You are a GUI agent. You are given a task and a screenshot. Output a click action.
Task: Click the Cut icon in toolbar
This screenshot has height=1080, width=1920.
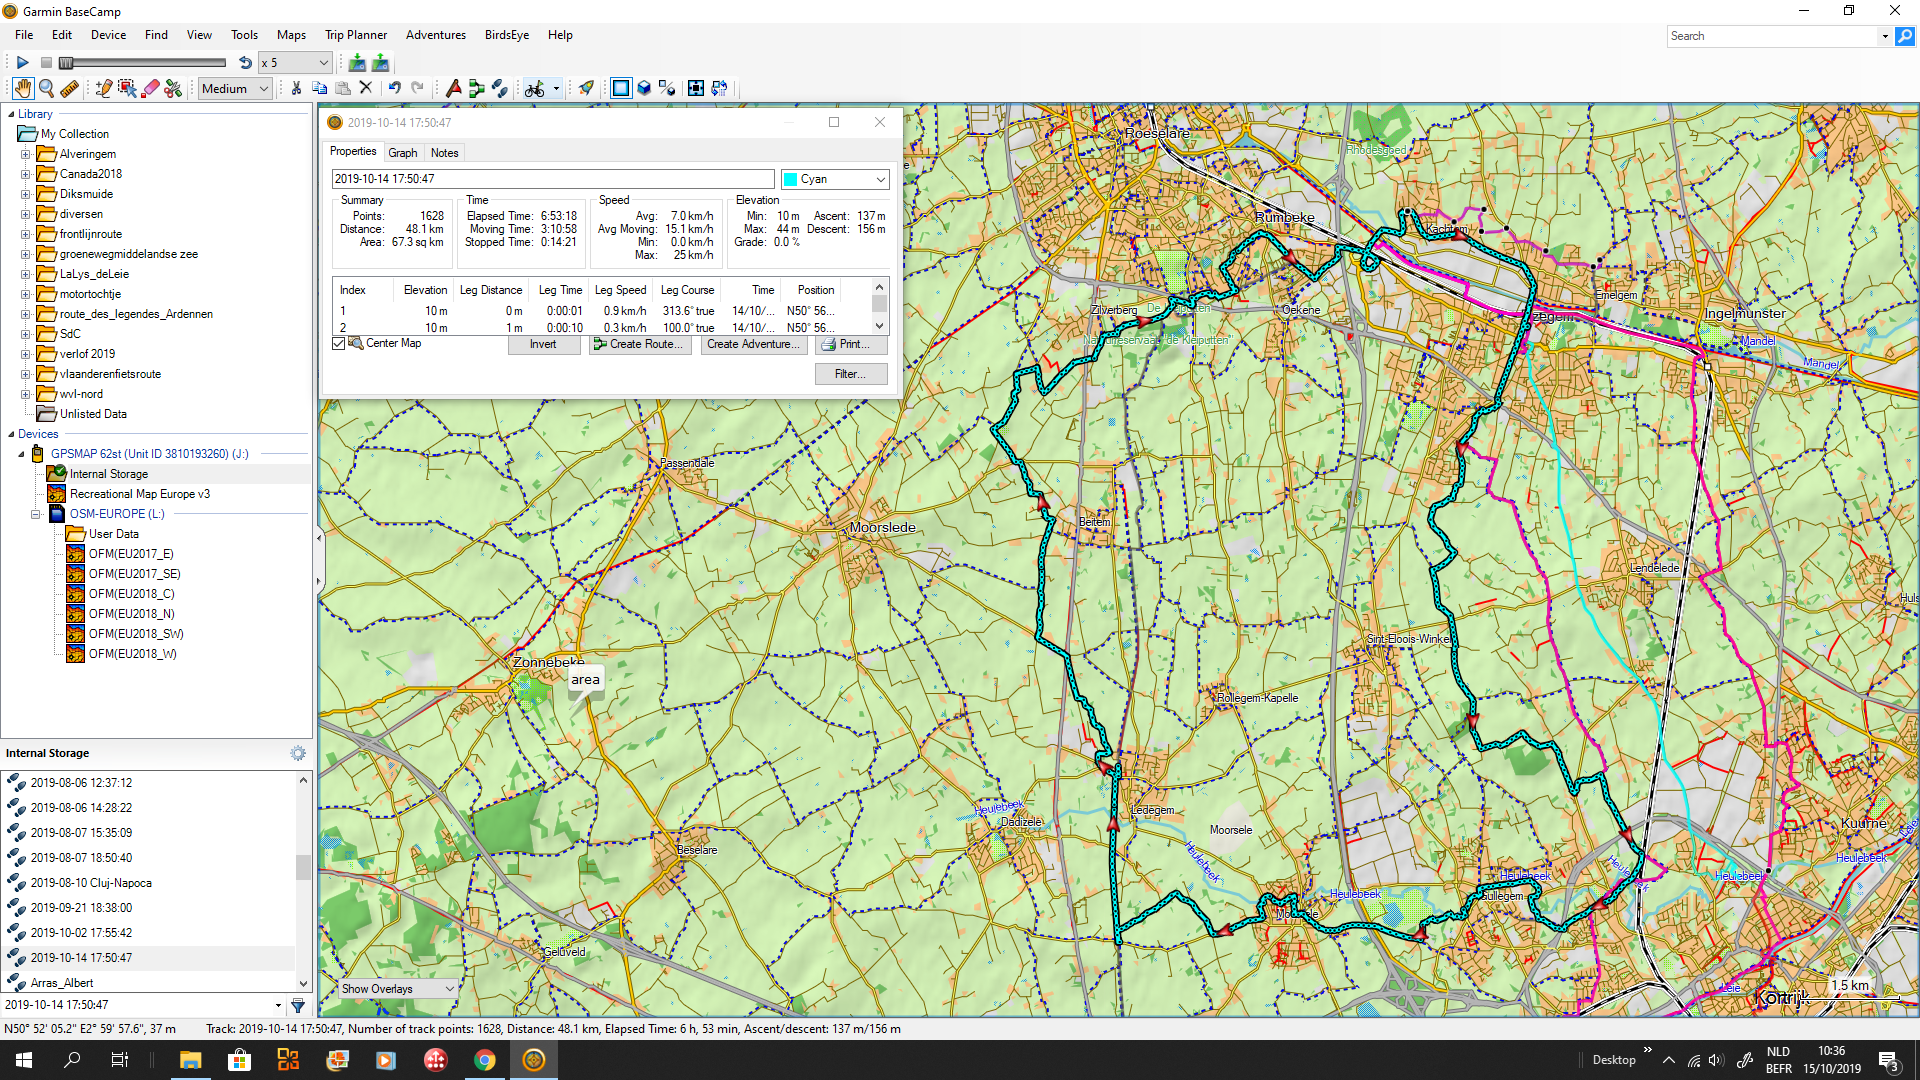296,88
